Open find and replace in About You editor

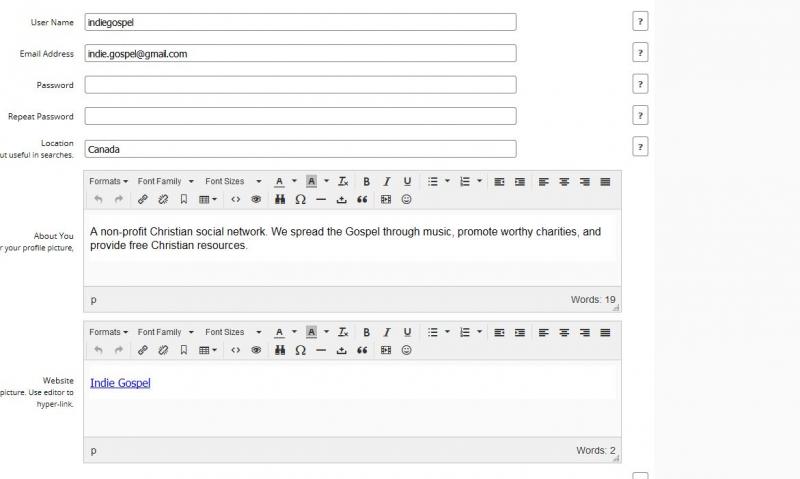pos(280,199)
